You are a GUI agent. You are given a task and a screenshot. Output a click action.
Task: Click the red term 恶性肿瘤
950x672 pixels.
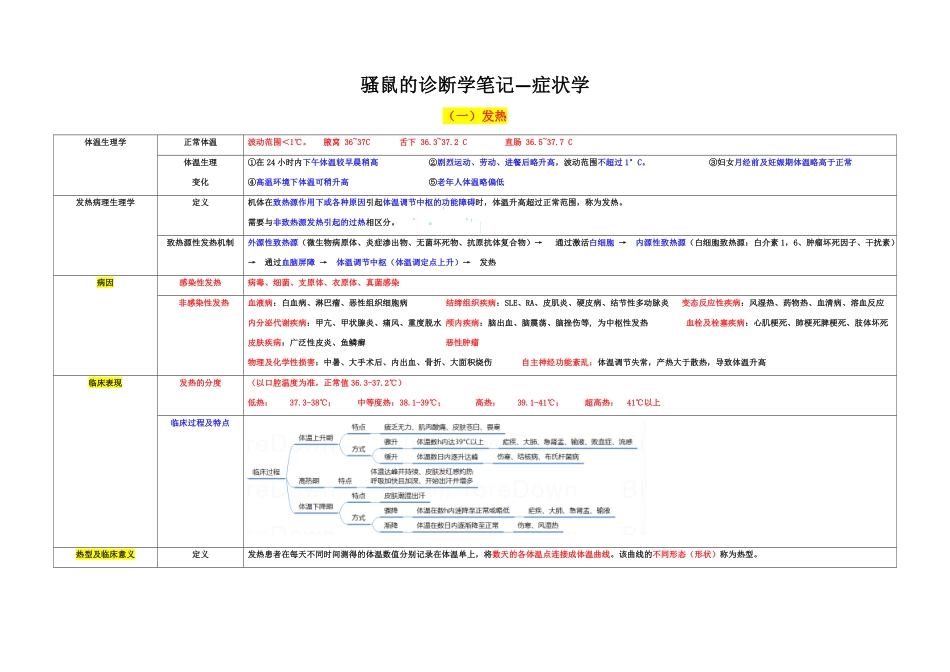coord(462,342)
